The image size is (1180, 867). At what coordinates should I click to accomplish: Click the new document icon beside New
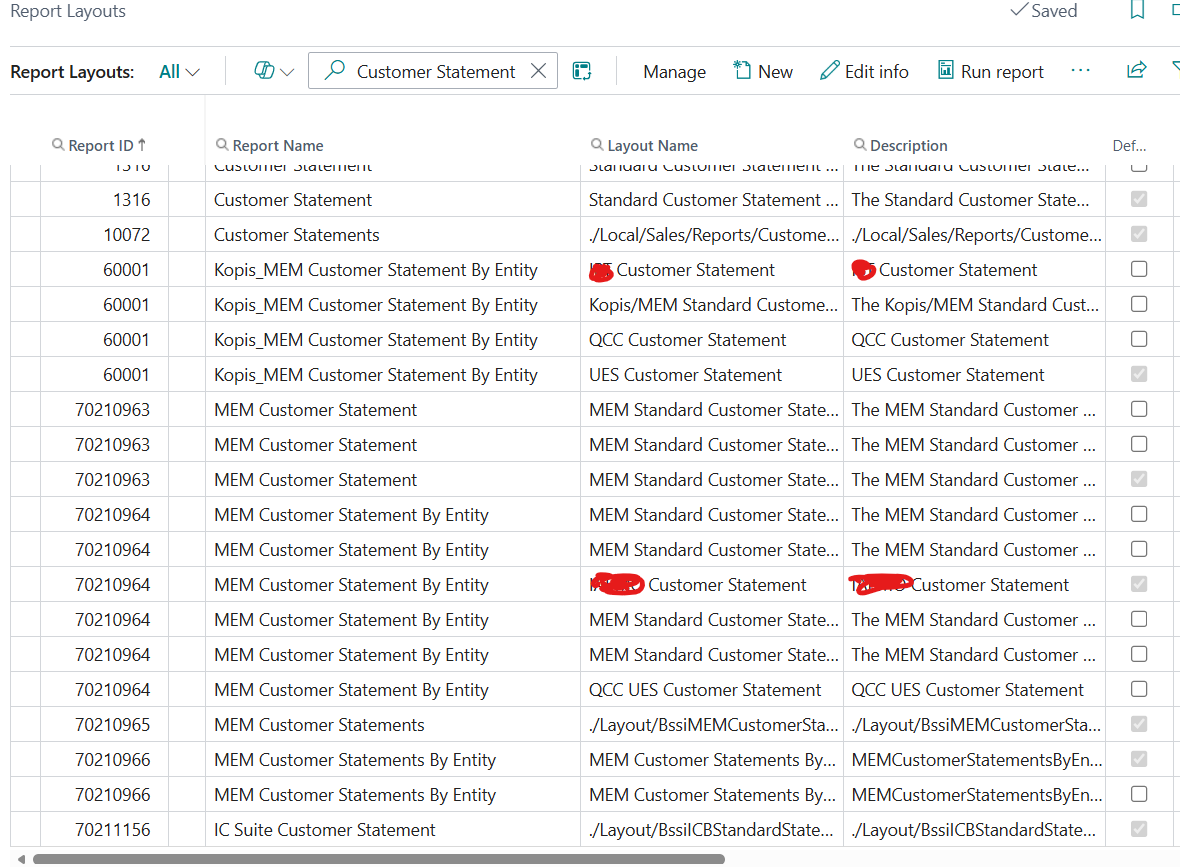pos(742,70)
